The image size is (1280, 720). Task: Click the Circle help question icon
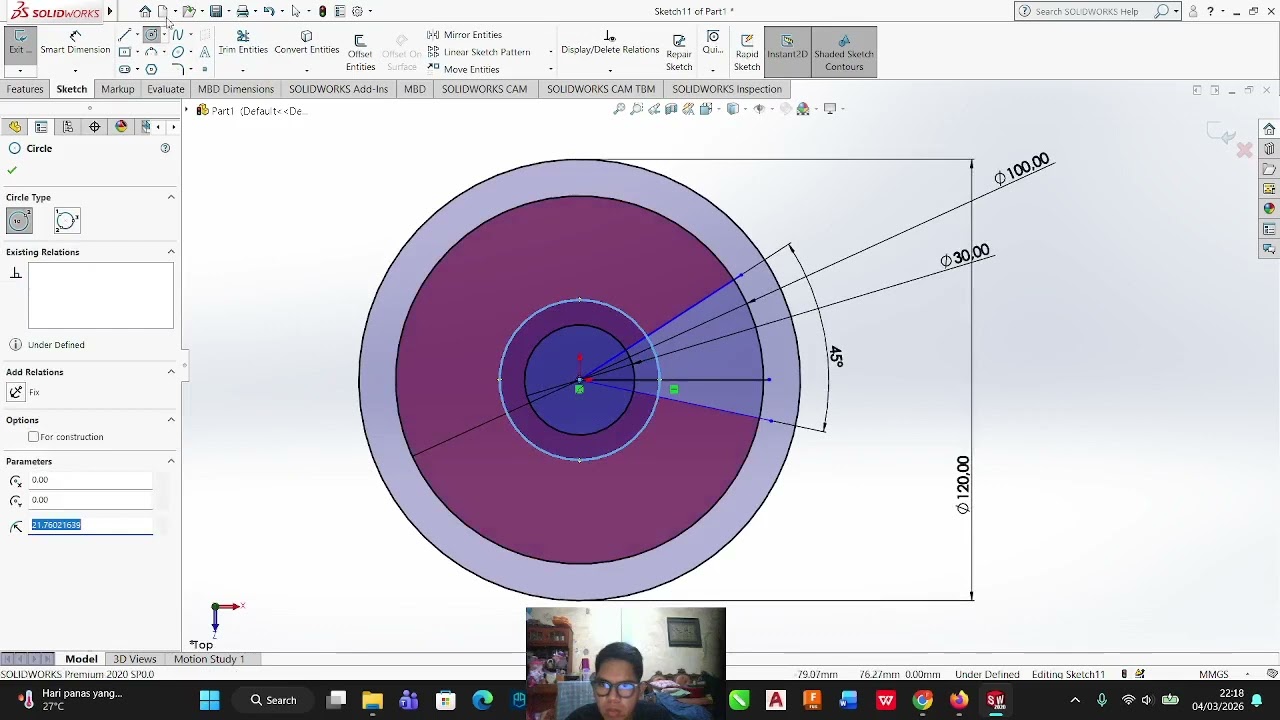165,148
